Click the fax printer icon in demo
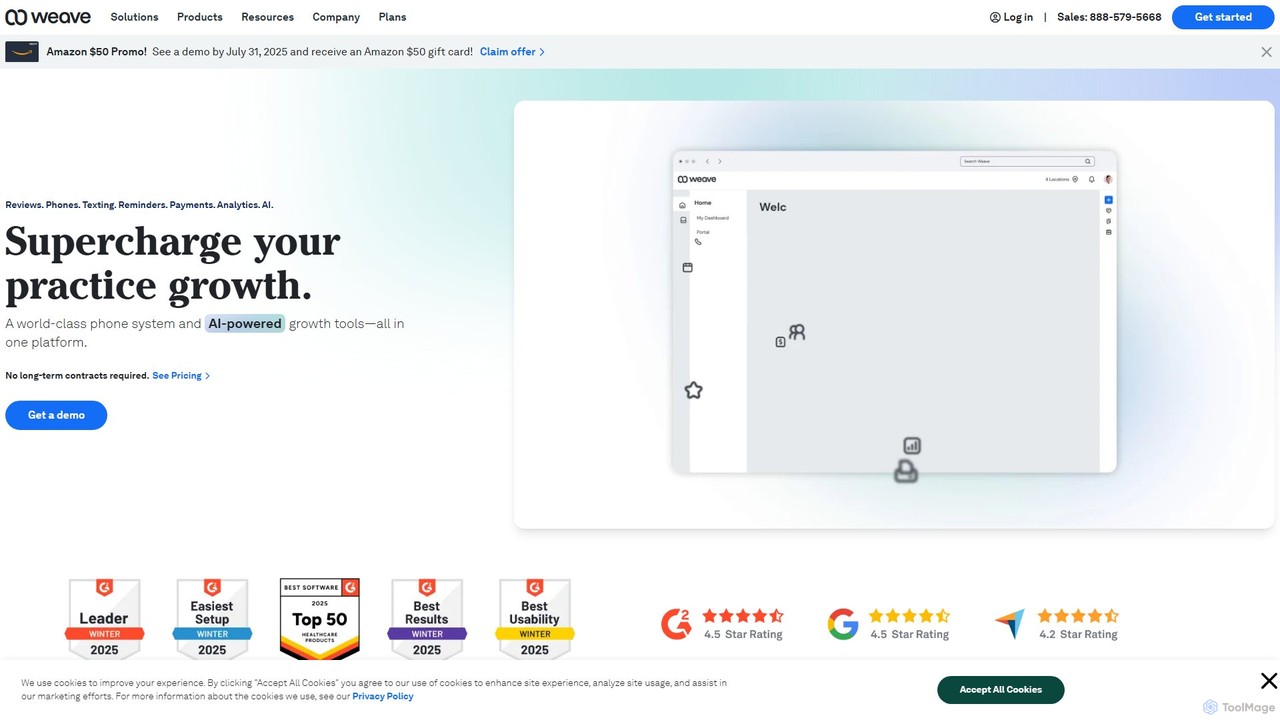Viewport: 1280px width, 720px height. pos(906,472)
